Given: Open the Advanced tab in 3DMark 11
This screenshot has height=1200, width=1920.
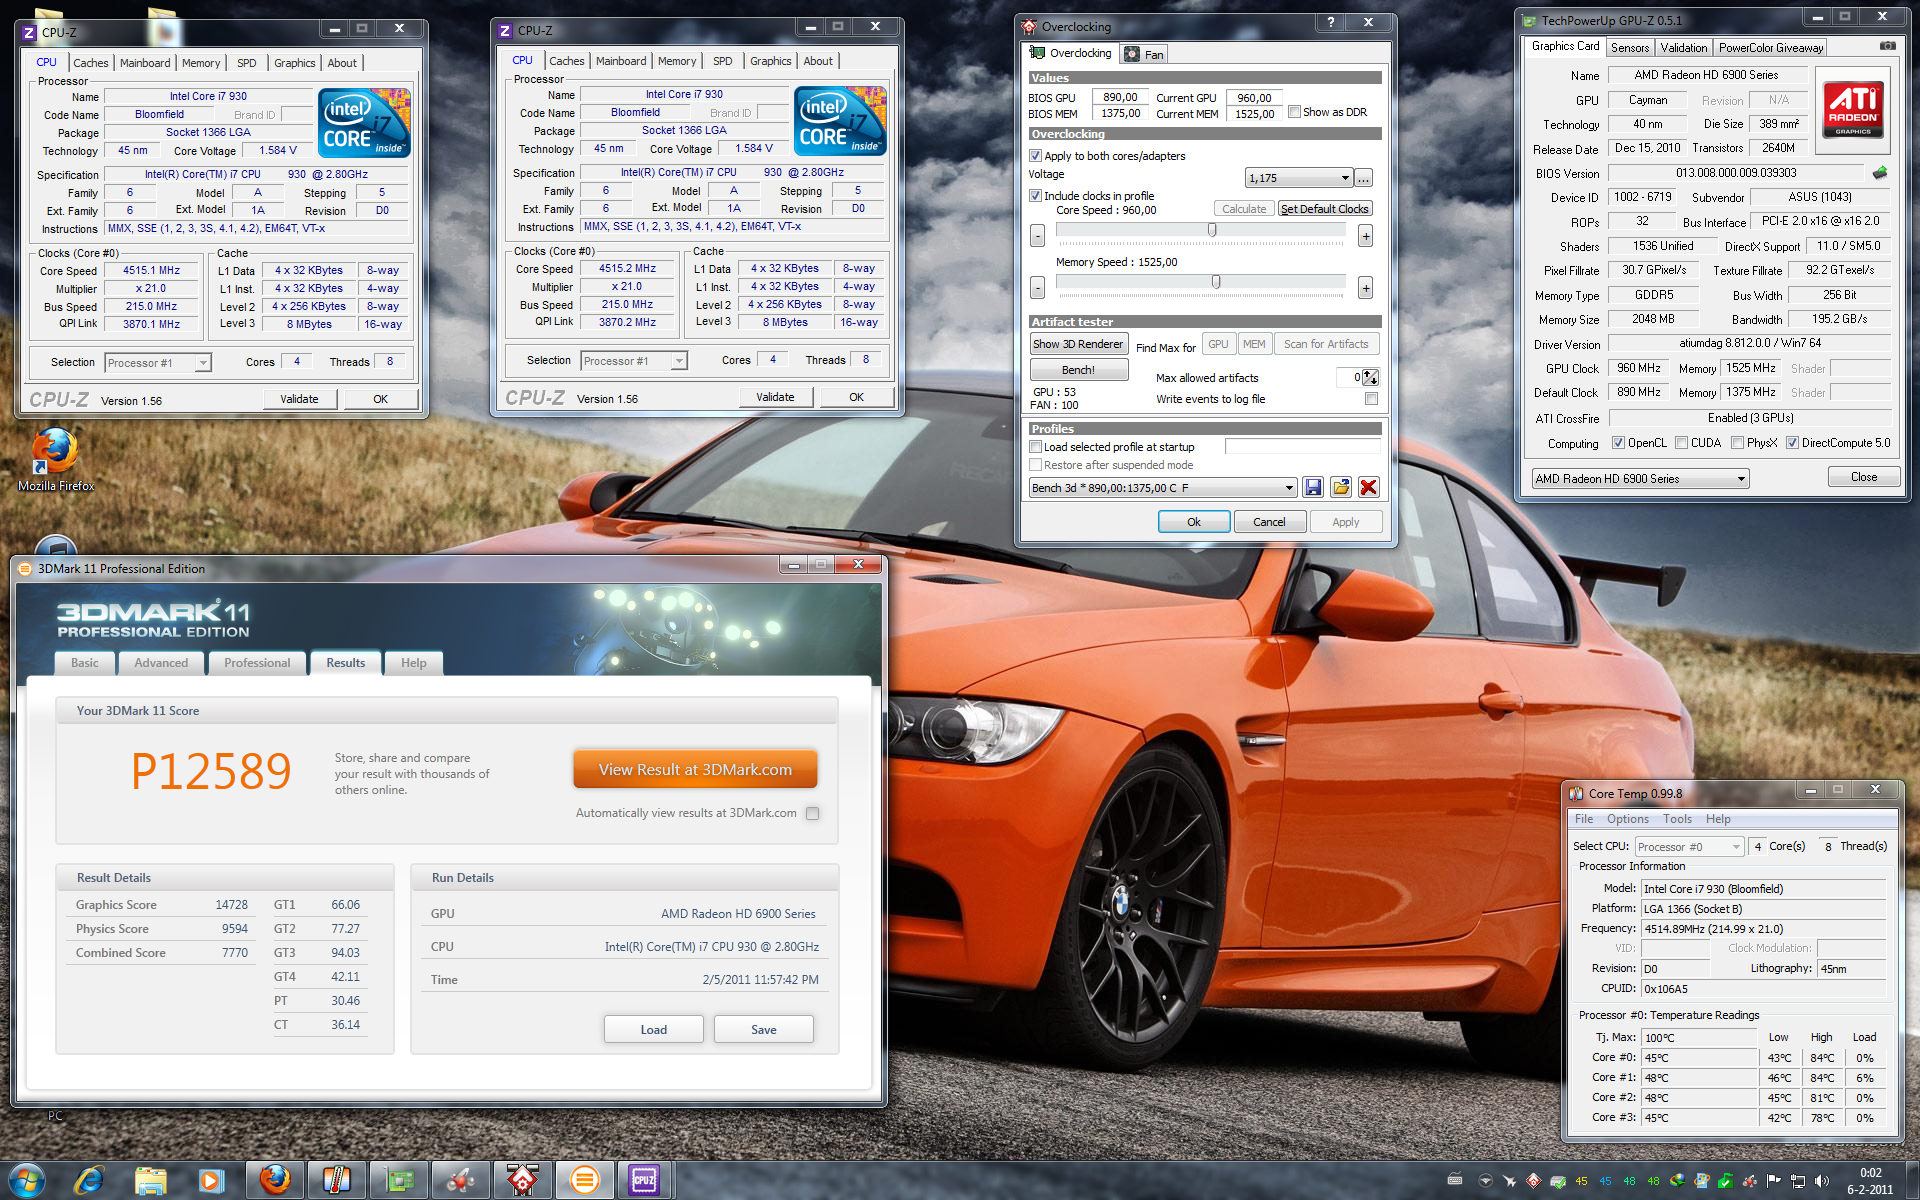Looking at the screenshot, I should 161,663.
